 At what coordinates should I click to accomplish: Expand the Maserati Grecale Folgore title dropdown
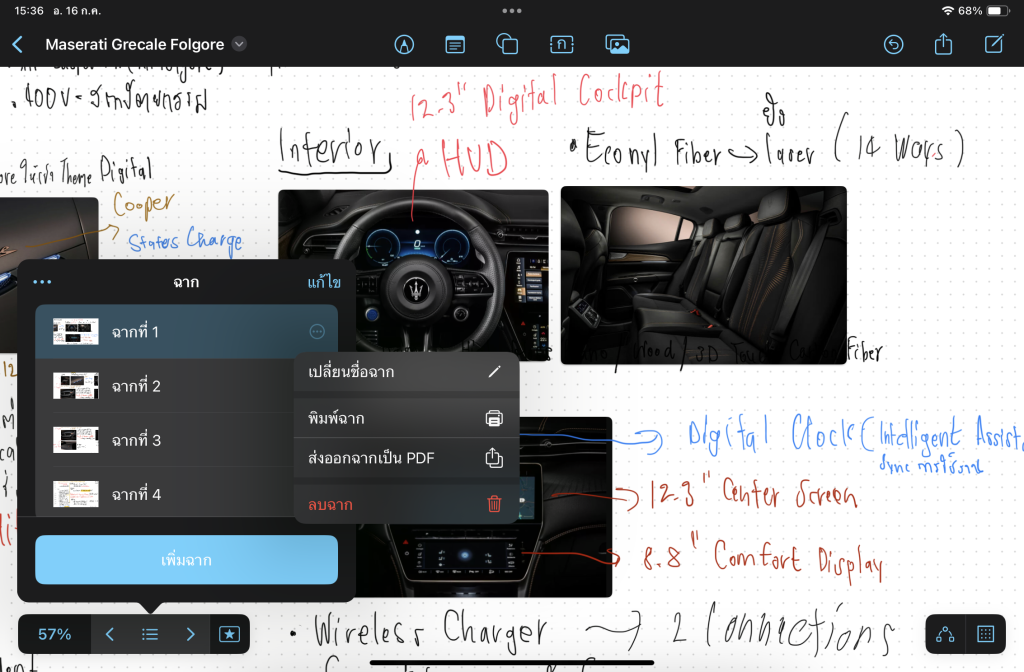239,44
